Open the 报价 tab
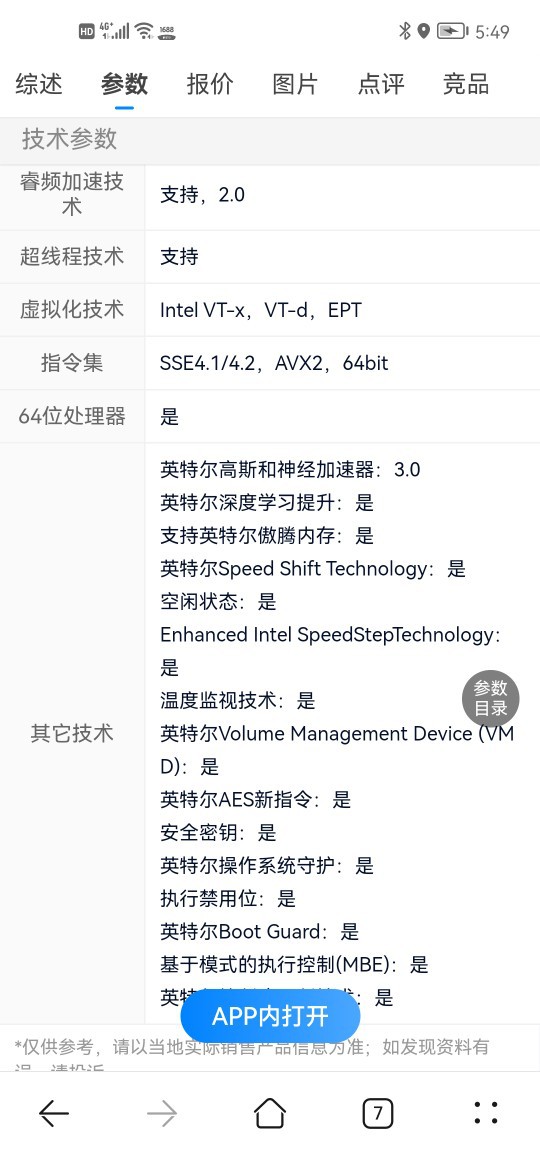540x1155 pixels. pyautogui.click(x=210, y=84)
